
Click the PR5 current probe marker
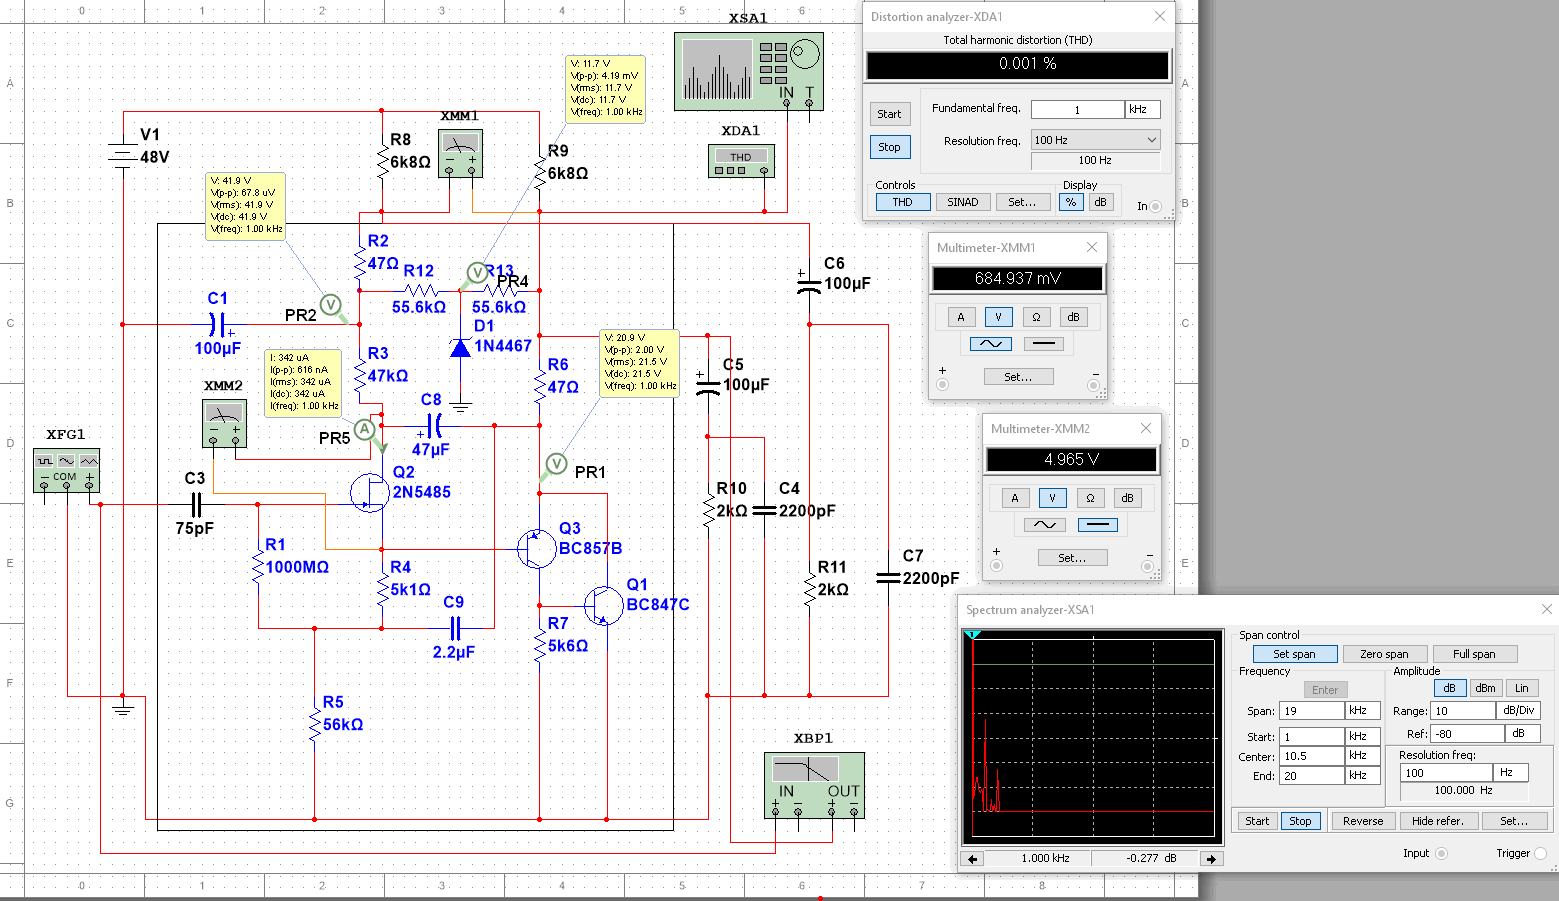point(366,431)
